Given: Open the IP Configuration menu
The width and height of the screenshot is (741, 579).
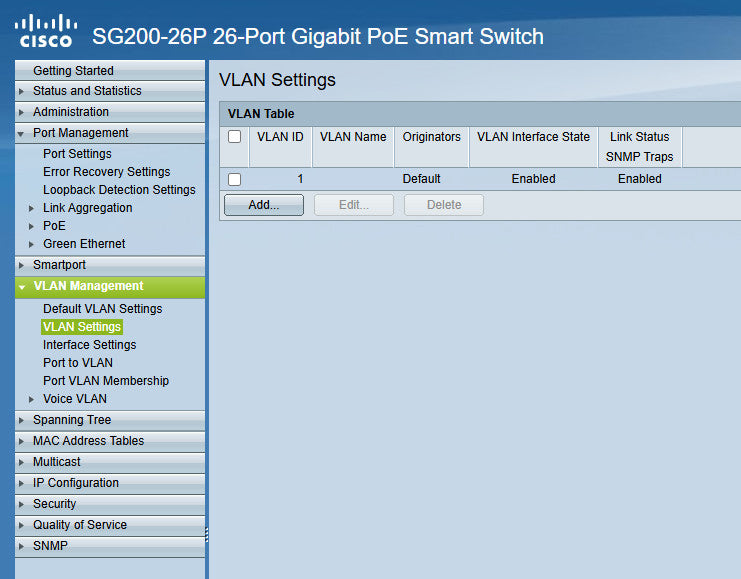Looking at the screenshot, I should (x=76, y=483).
